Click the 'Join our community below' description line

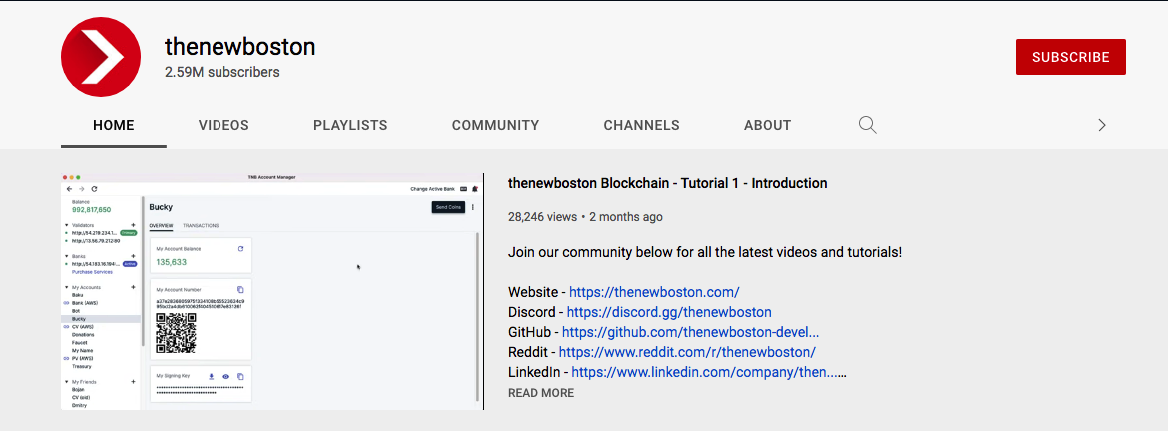[x=705, y=252]
